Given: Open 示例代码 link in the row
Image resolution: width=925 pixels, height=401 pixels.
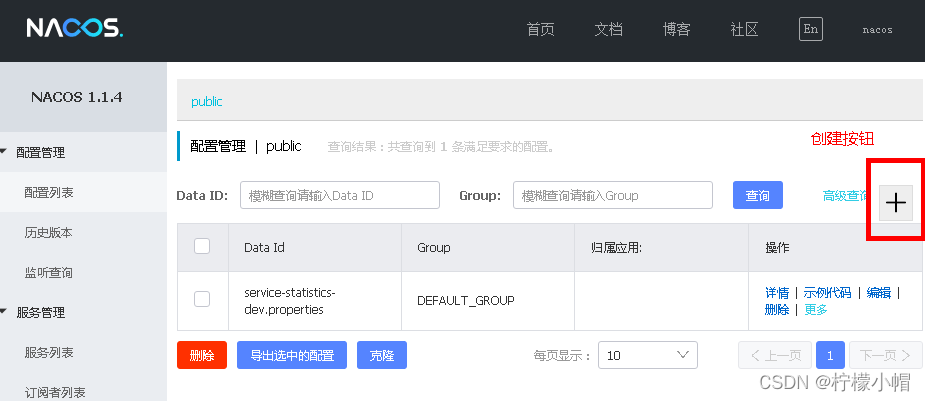Looking at the screenshot, I should point(827,292).
